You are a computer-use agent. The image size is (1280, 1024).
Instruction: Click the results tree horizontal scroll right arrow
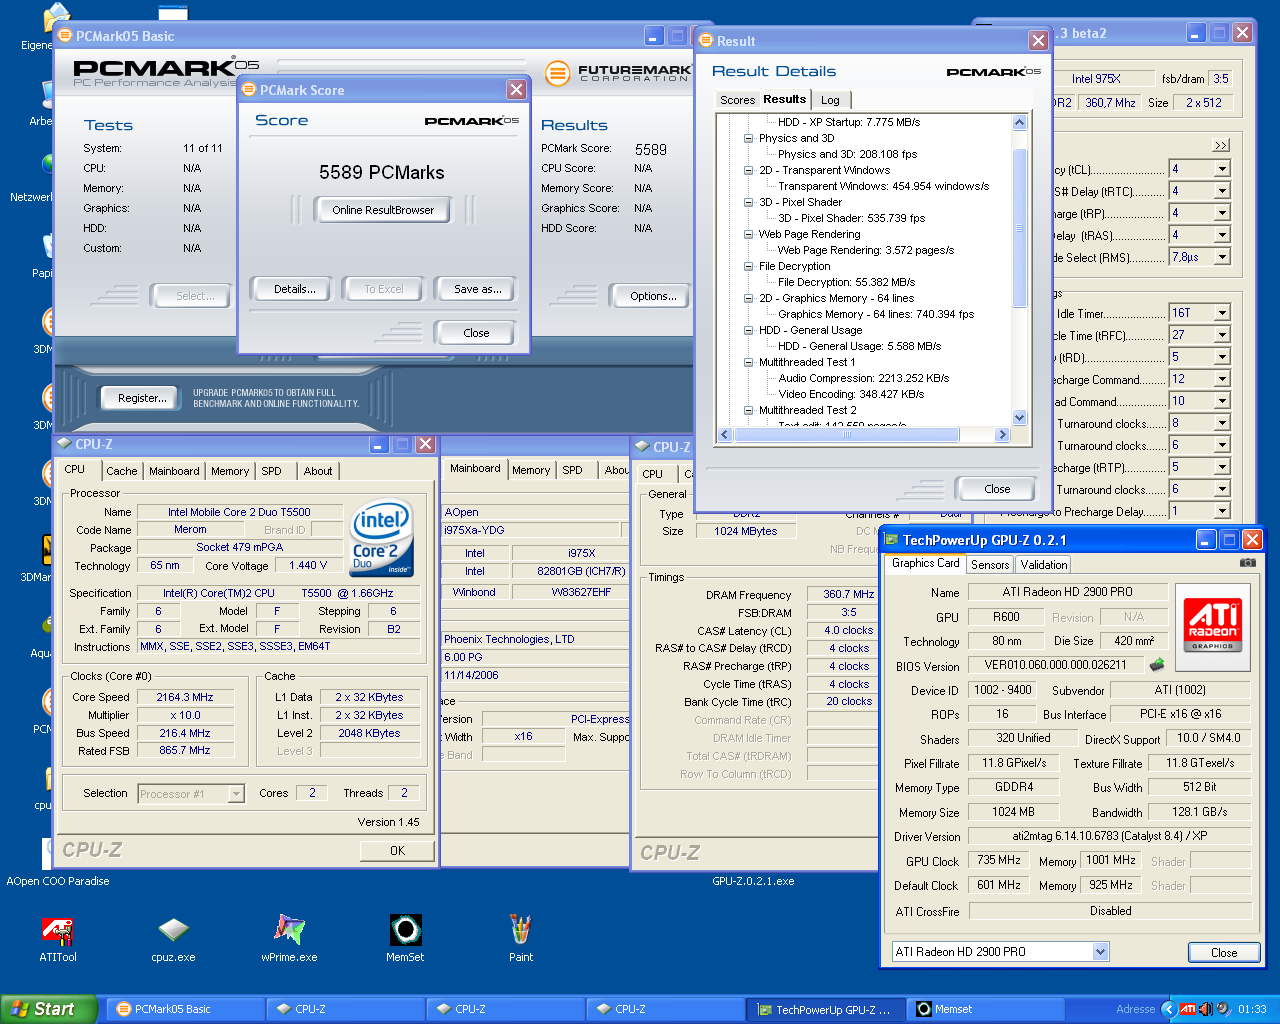[1002, 434]
